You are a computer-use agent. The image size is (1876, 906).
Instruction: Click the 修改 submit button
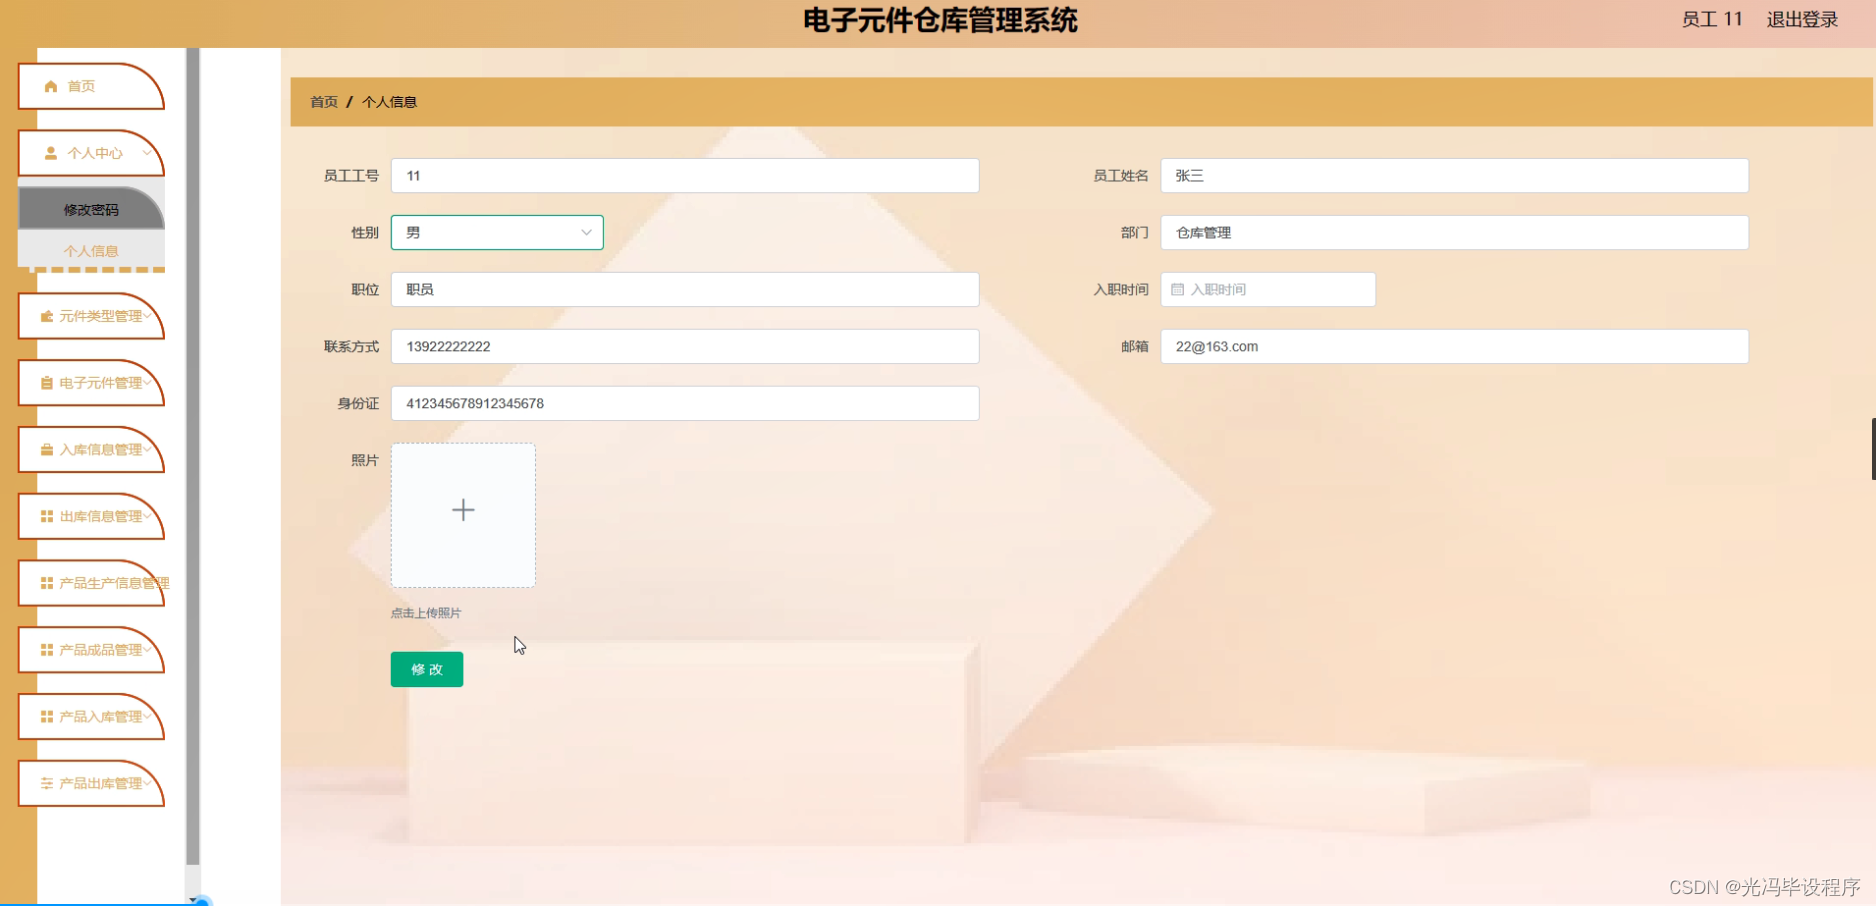click(x=426, y=669)
